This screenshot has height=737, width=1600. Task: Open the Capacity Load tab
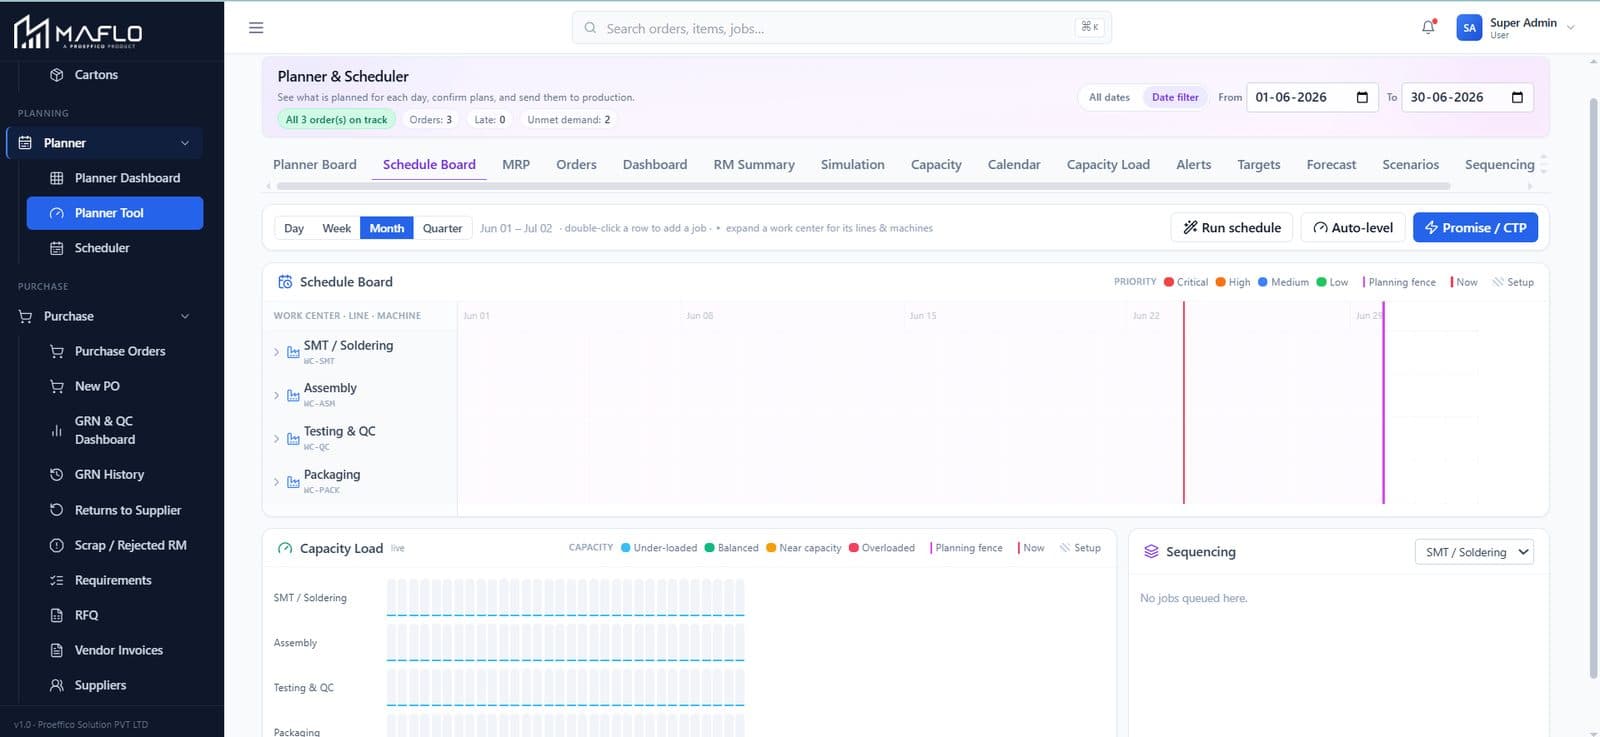click(x=1108, y=164)
